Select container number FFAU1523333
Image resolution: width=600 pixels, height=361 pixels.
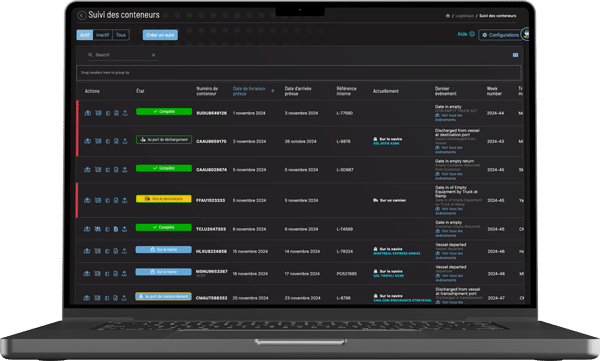point(210,200)
